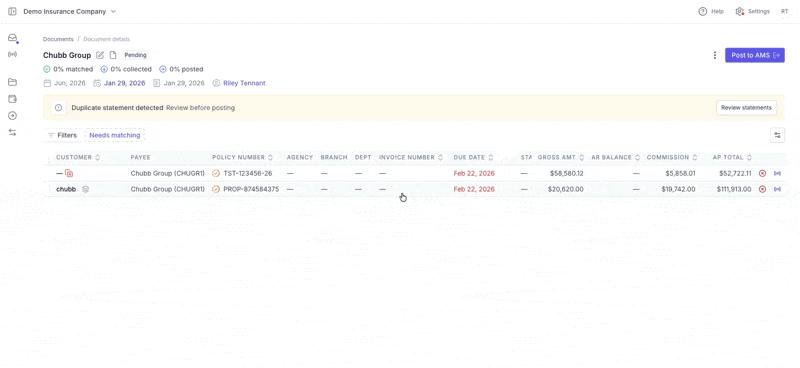The width and height of the screenshot is (800, 368).
Task: Click the Pending status badge
Action: pos(136,55)
